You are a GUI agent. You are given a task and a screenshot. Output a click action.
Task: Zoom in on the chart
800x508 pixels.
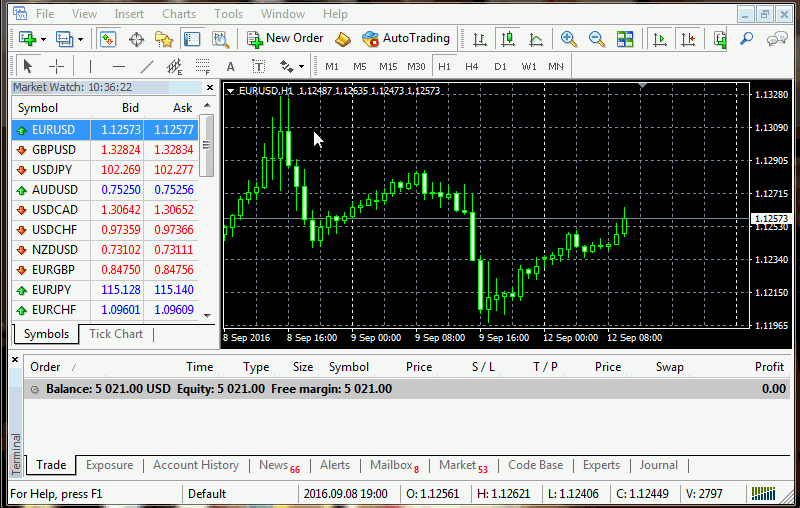click(x=568, y=39)
